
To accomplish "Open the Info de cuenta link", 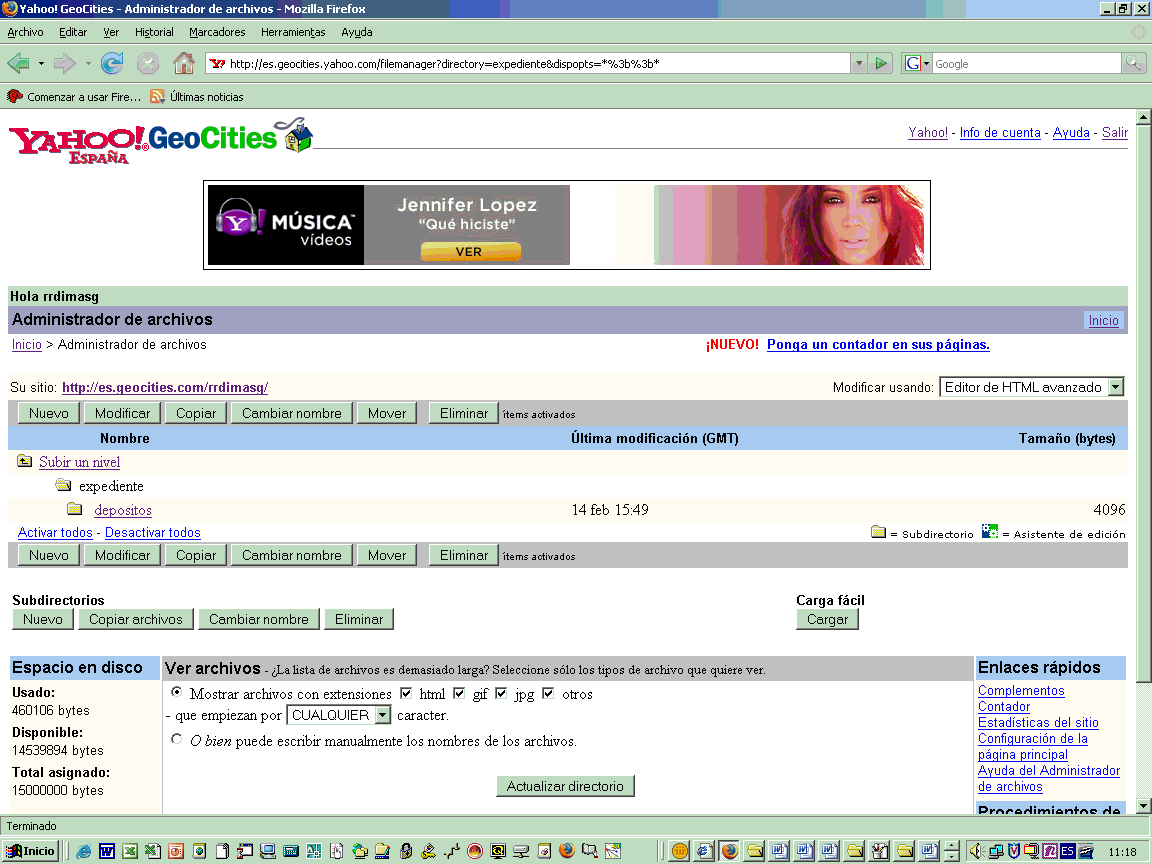I will click(1000, 132).
